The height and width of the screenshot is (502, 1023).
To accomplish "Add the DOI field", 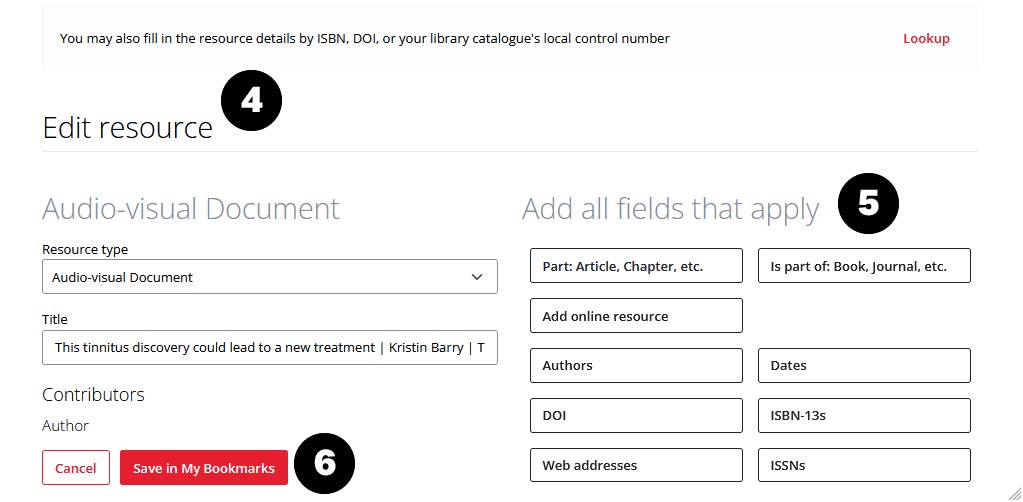I will 636,415.
